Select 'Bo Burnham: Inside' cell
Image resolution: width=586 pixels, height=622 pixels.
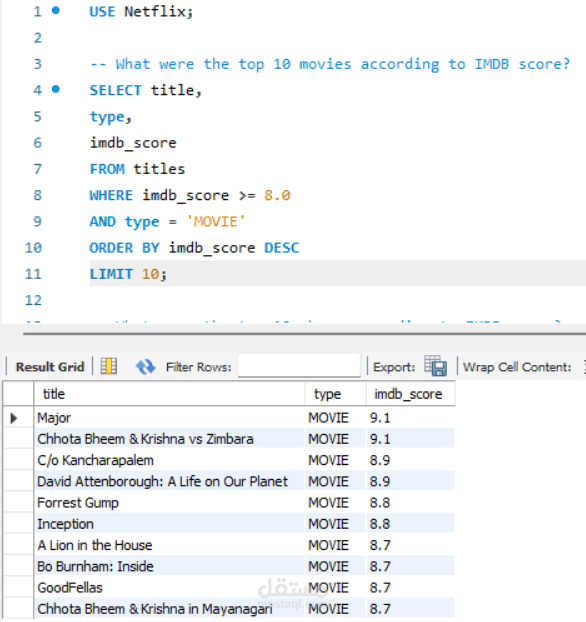169,566
